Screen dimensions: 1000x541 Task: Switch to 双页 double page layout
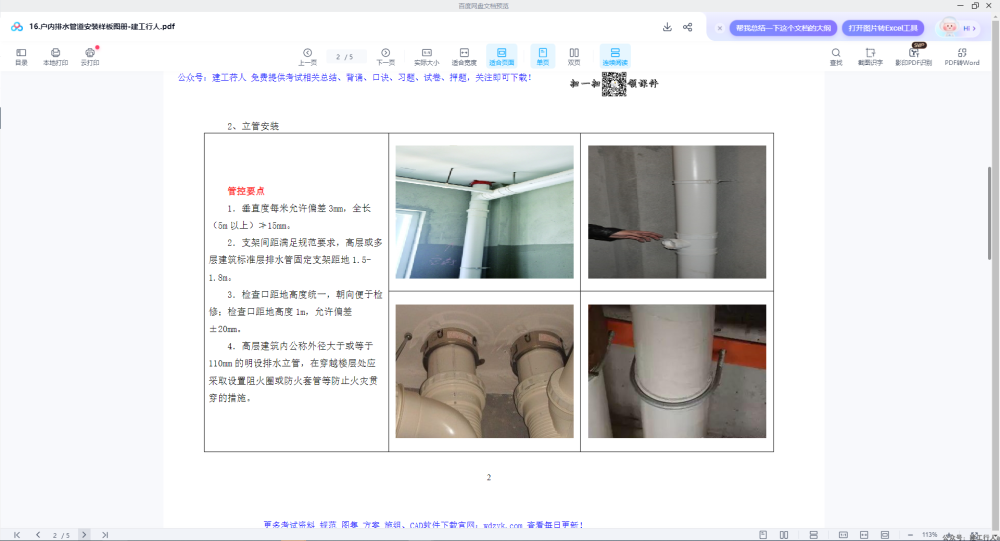pyautogui.click(x=574, y=56)
